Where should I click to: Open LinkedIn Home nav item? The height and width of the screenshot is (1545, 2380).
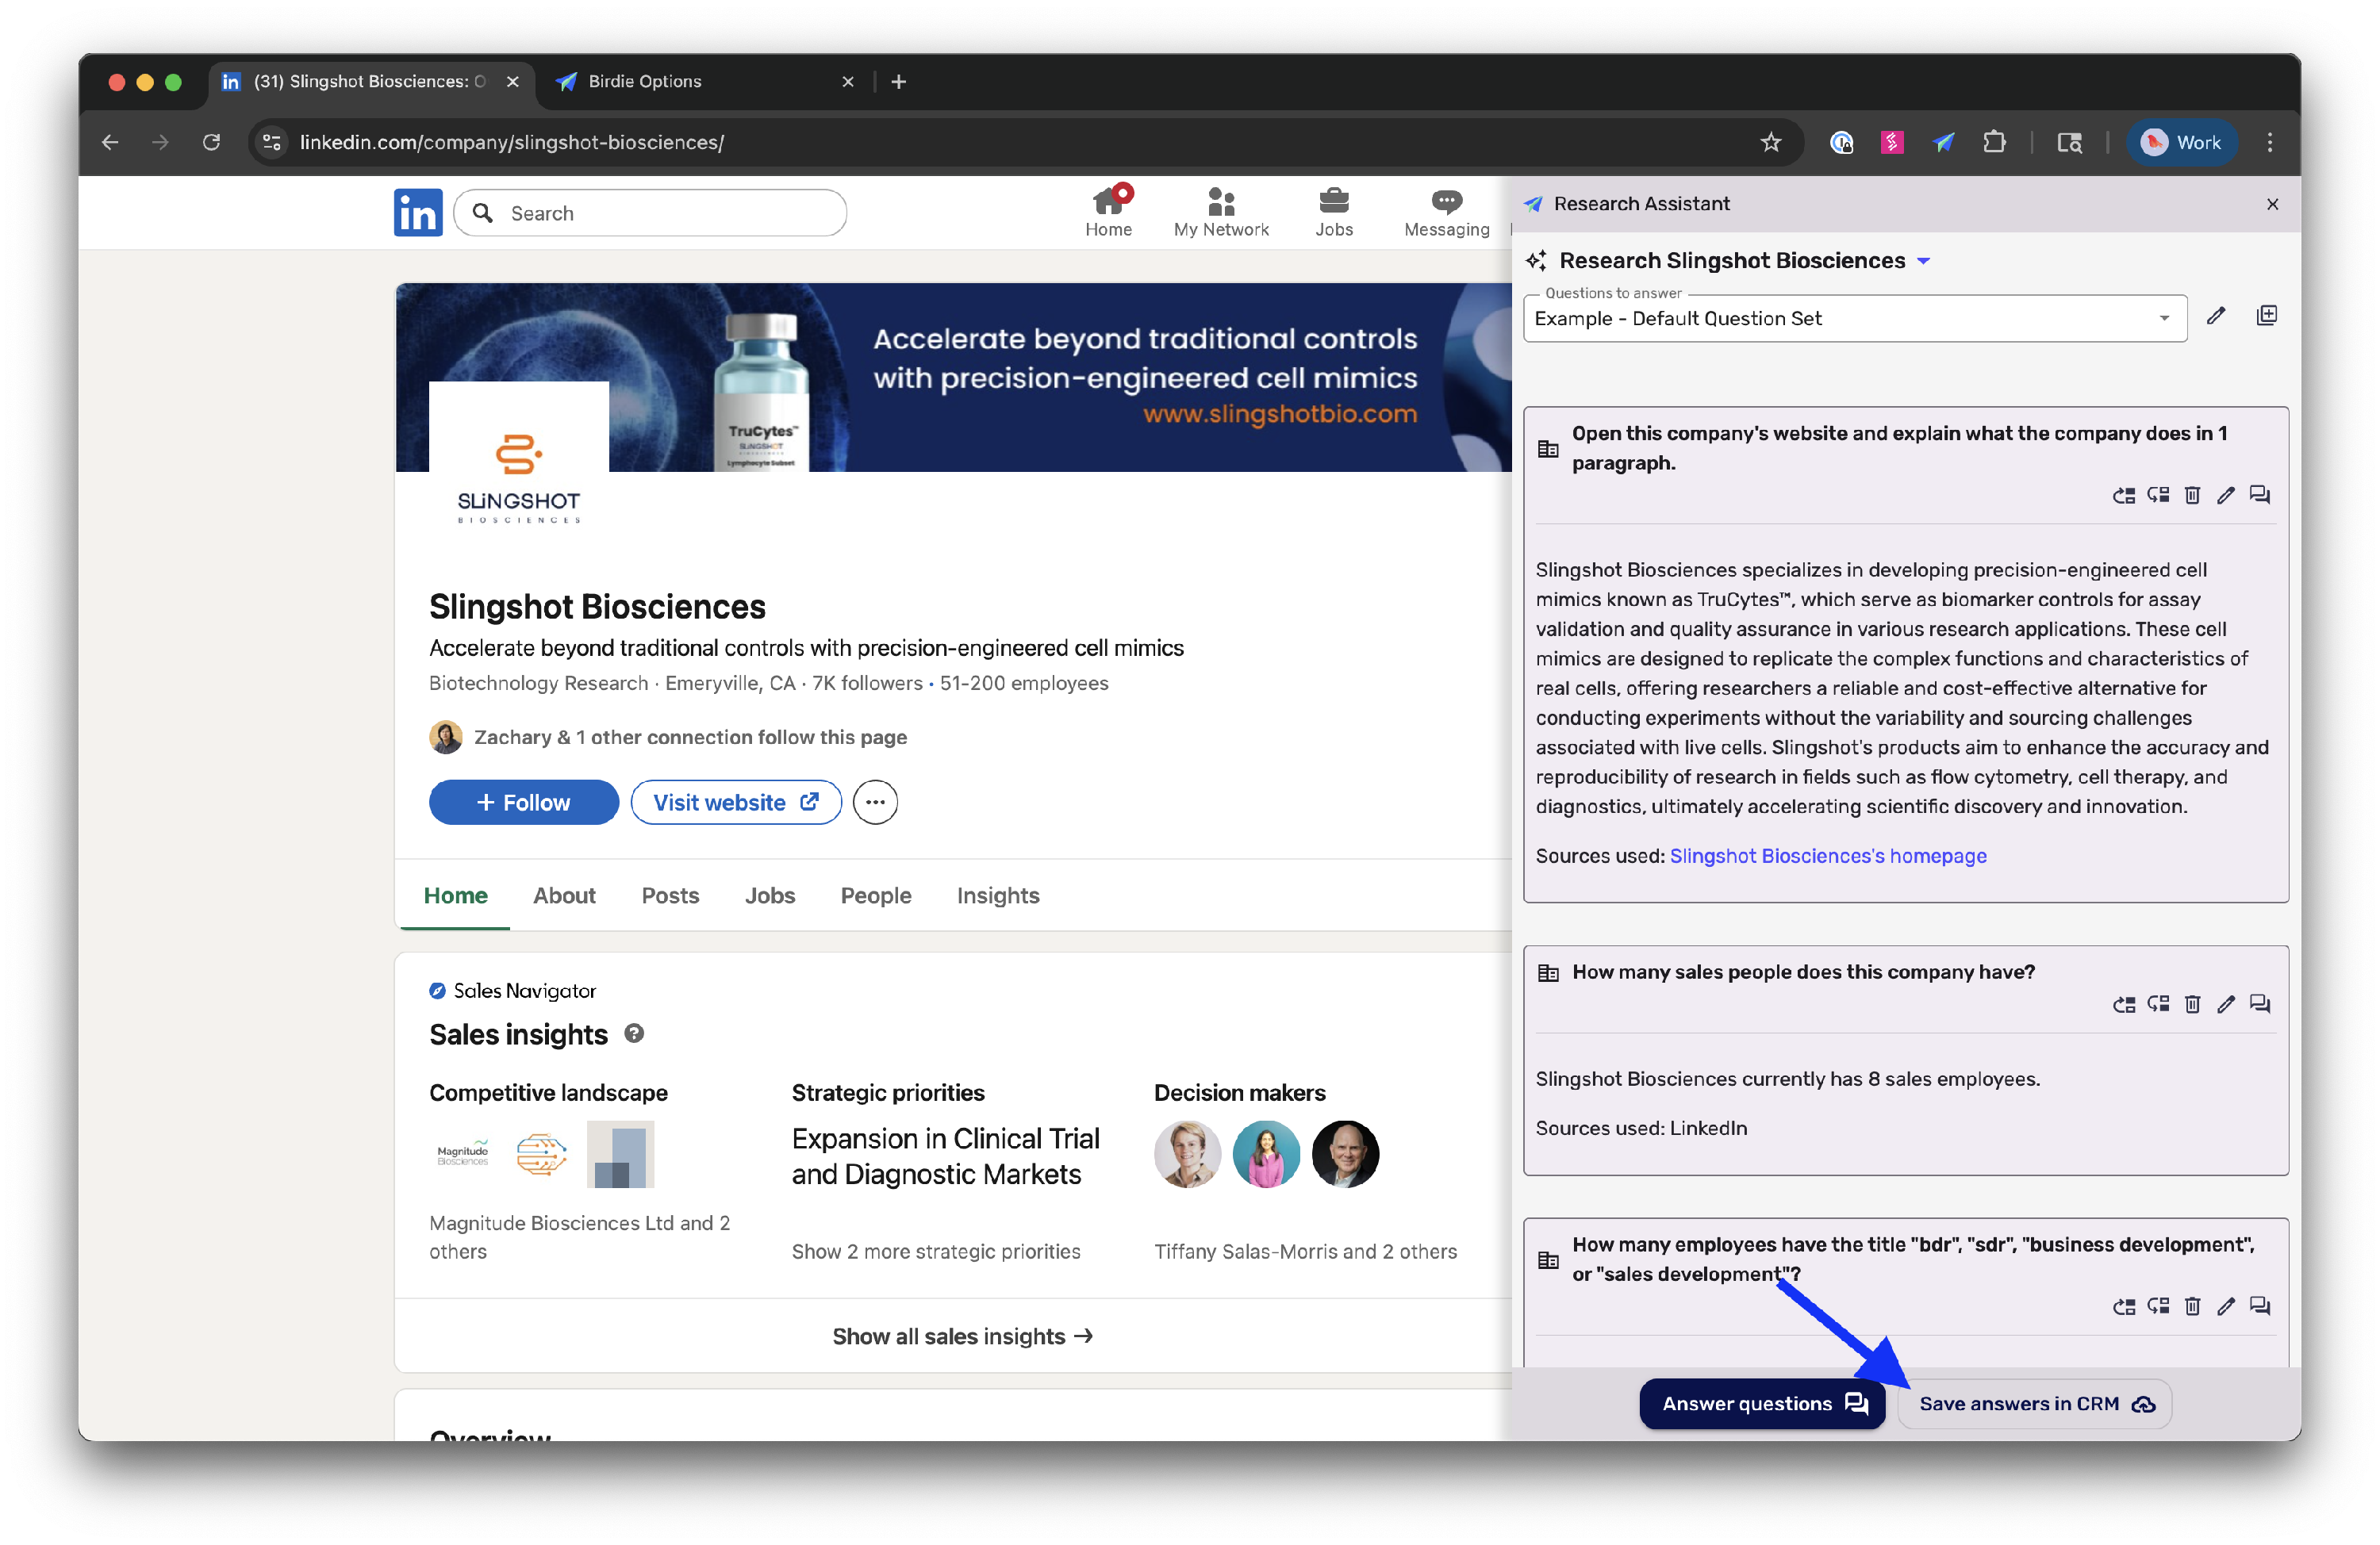point(1108,213)
